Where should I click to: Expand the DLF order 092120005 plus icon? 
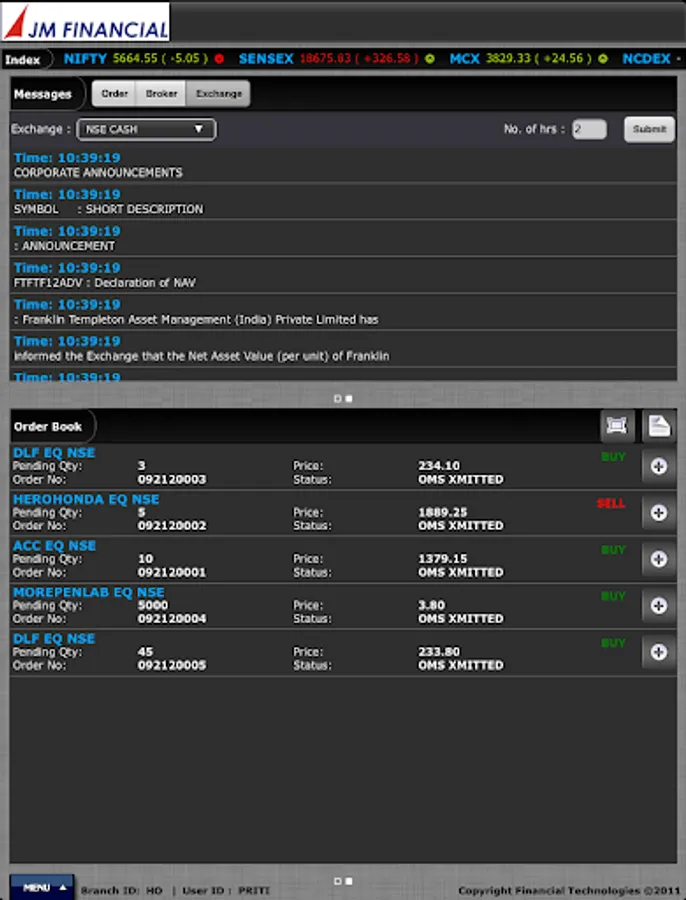click(658, 652)
